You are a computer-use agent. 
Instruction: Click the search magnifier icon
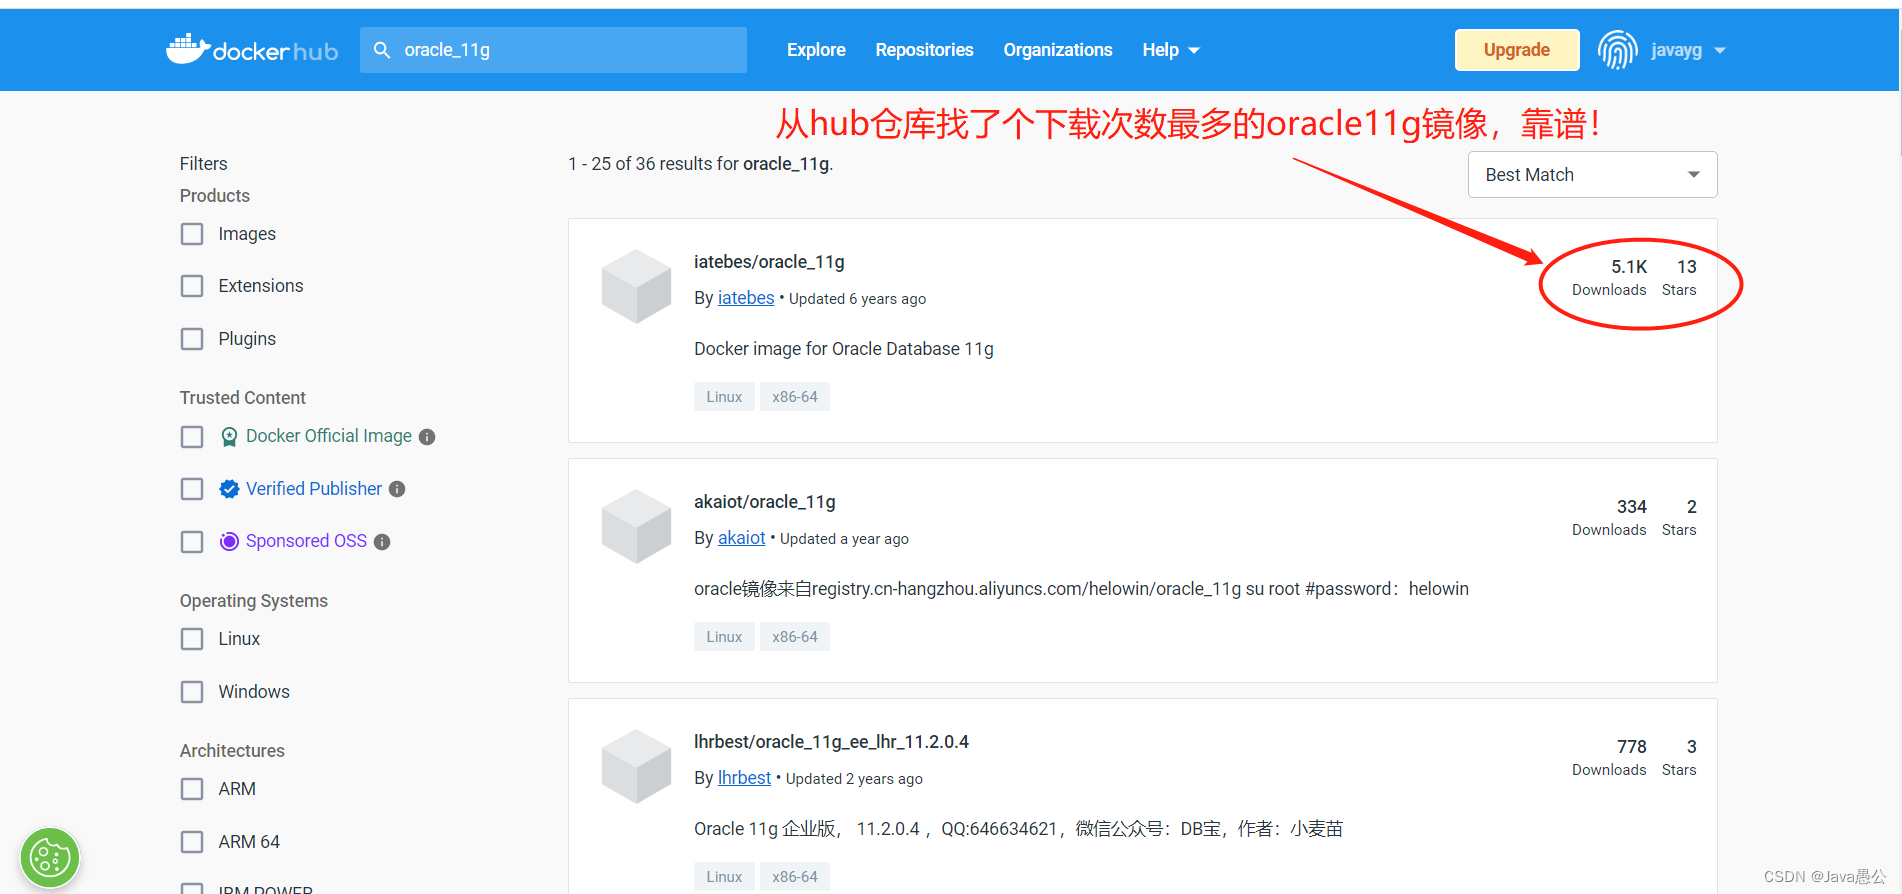pos(382,50)
